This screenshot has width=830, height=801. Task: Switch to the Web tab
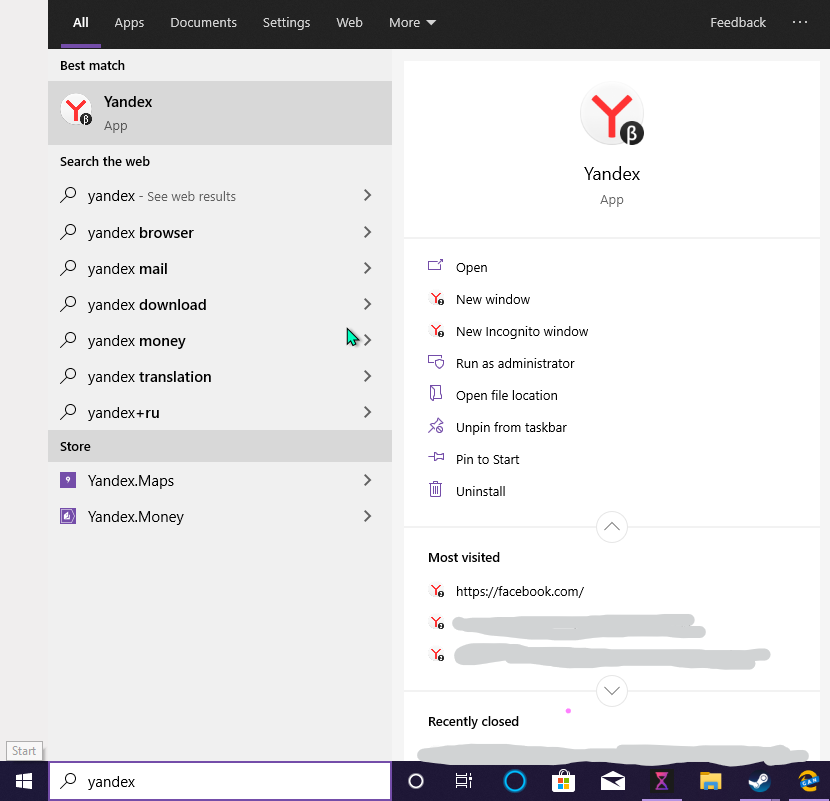pyautogui.click(x=349, y=22)
